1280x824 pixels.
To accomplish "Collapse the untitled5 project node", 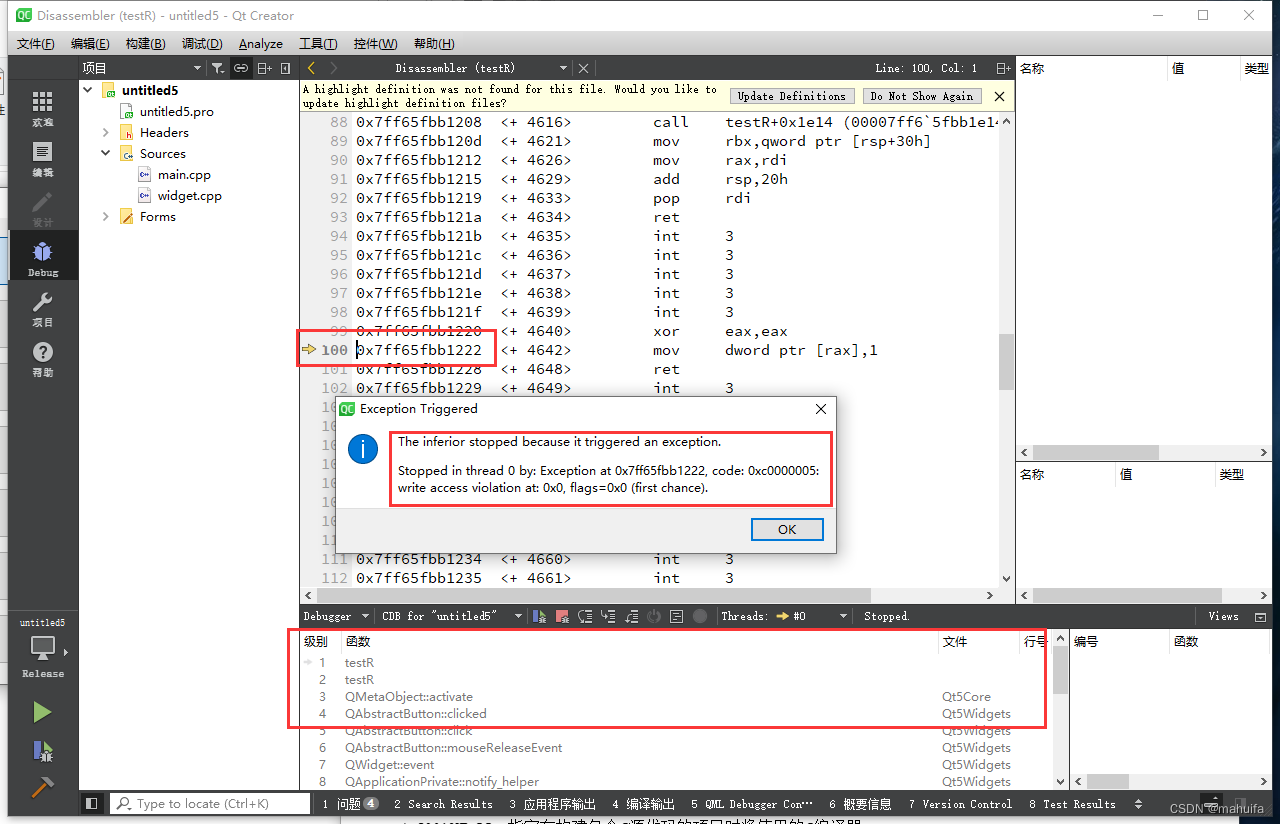I will coord(88,90).
